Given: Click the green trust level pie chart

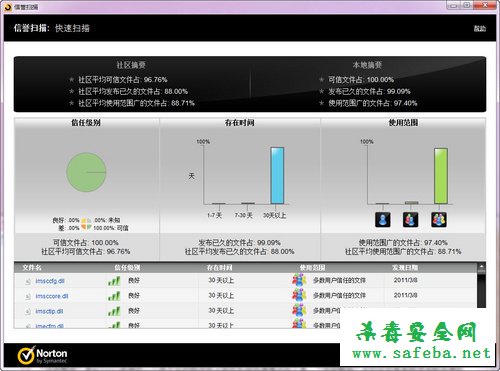Looking at the screenshot, I should 86,172.
